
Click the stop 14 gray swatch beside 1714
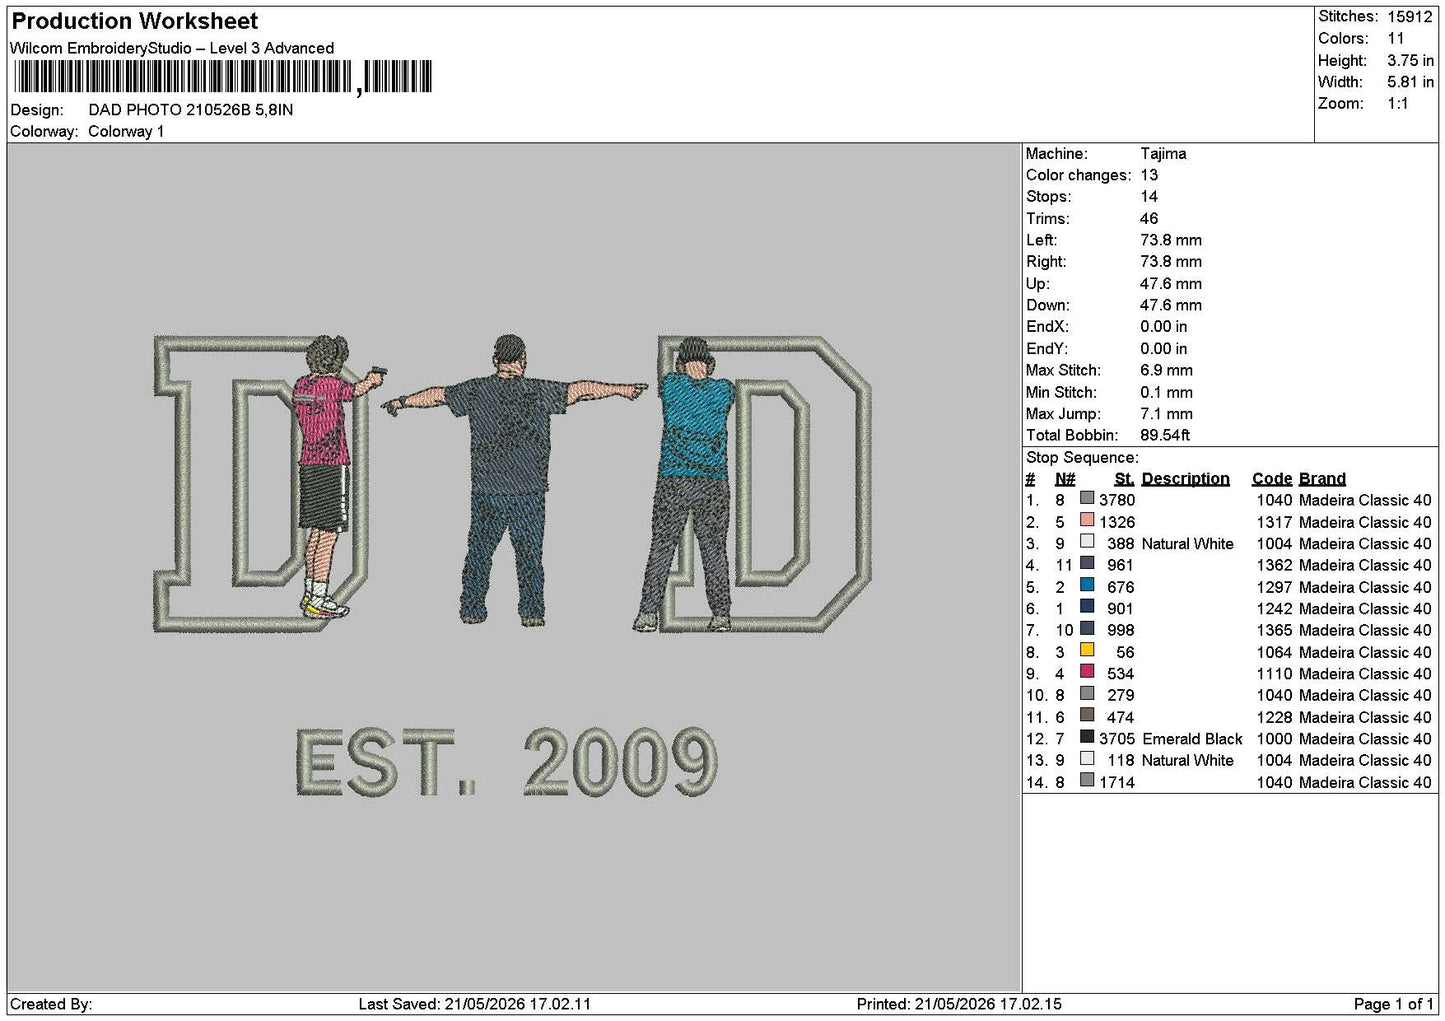(x=1087, y=781)
